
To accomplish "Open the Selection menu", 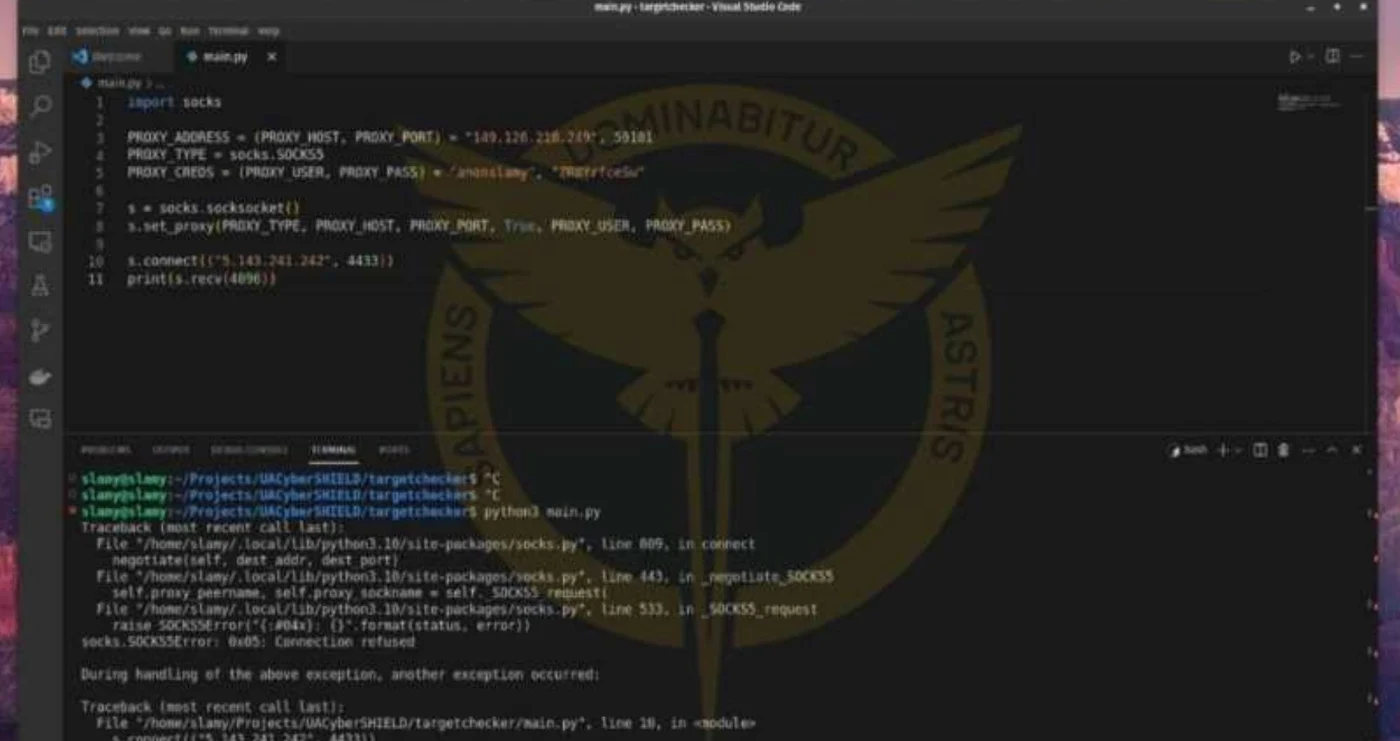I will pos(97,31).
